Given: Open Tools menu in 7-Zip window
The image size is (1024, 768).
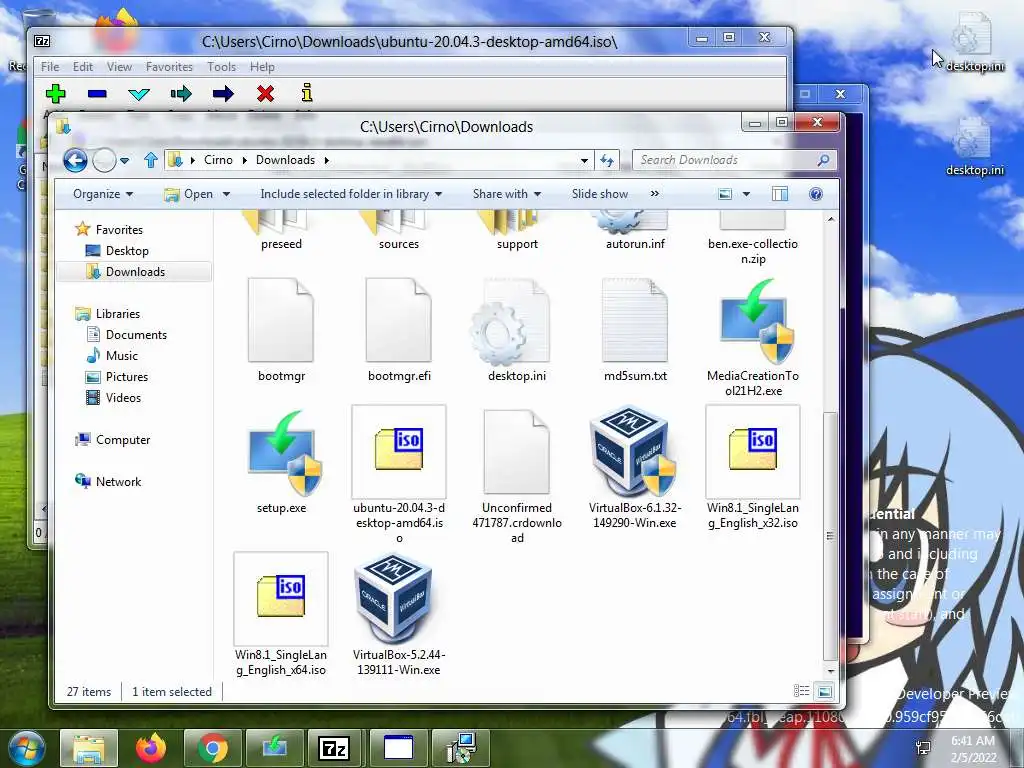Looking at the screenshot, I should (221, 67).
